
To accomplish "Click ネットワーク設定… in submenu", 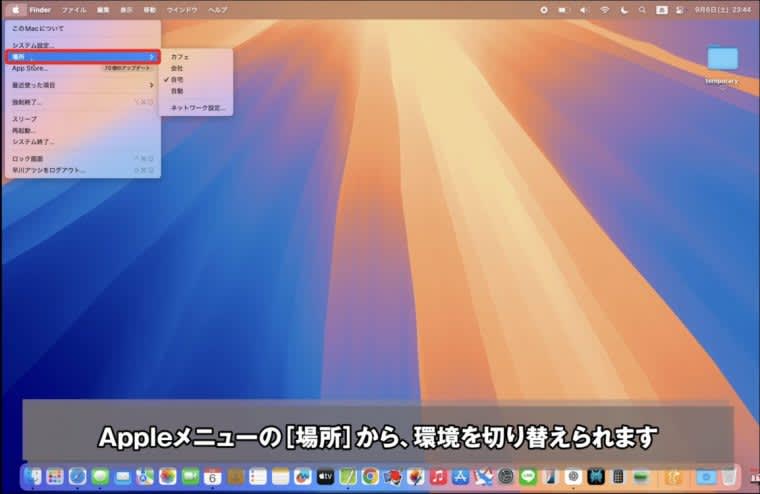I will point(198,107).
